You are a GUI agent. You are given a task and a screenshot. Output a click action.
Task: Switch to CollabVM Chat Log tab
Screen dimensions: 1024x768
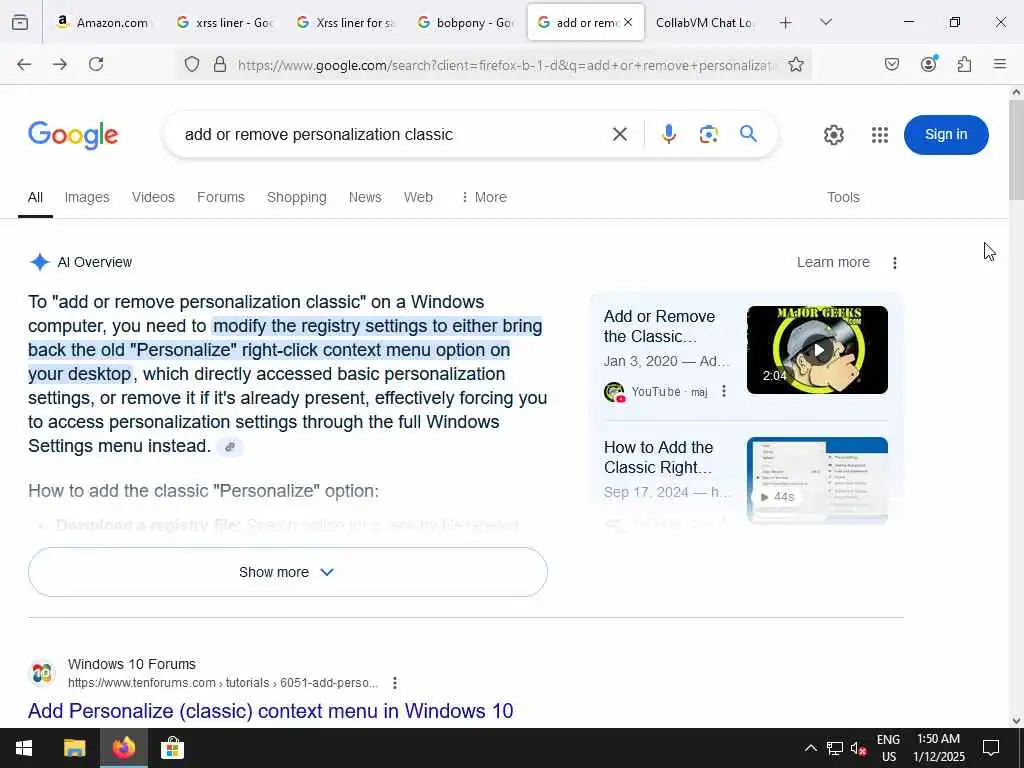point(705,23)
